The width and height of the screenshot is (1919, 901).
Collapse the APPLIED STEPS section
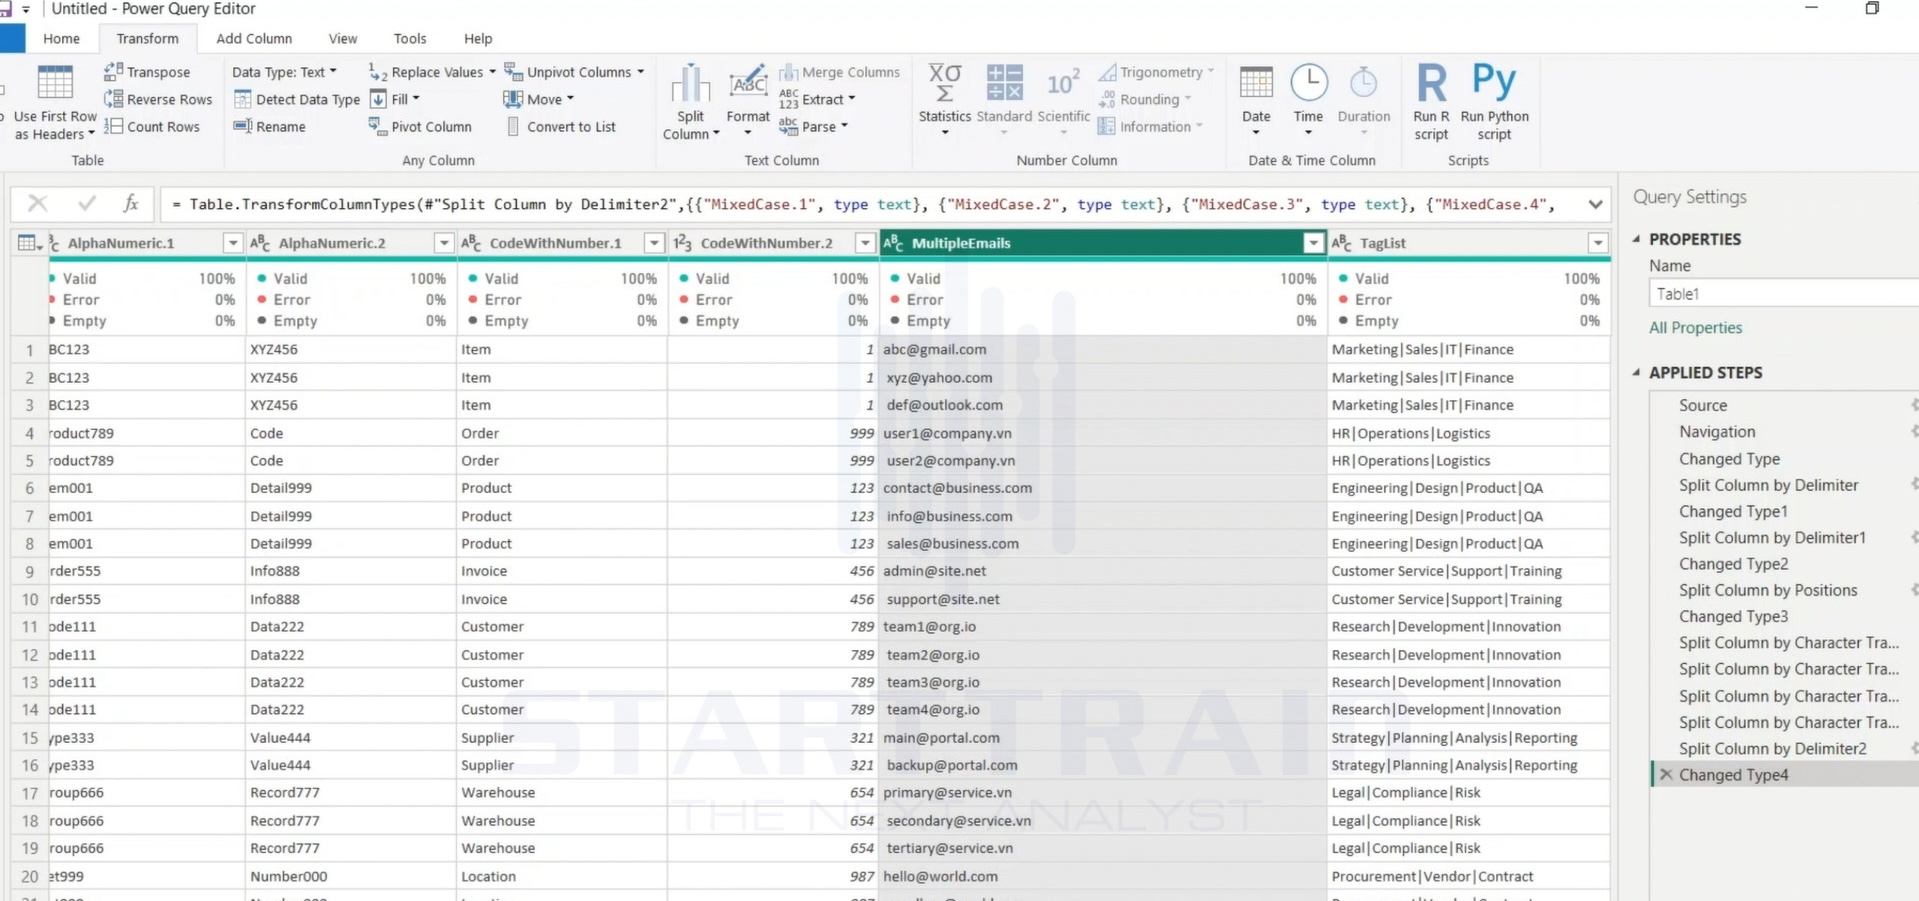(x=1637, y=372)
